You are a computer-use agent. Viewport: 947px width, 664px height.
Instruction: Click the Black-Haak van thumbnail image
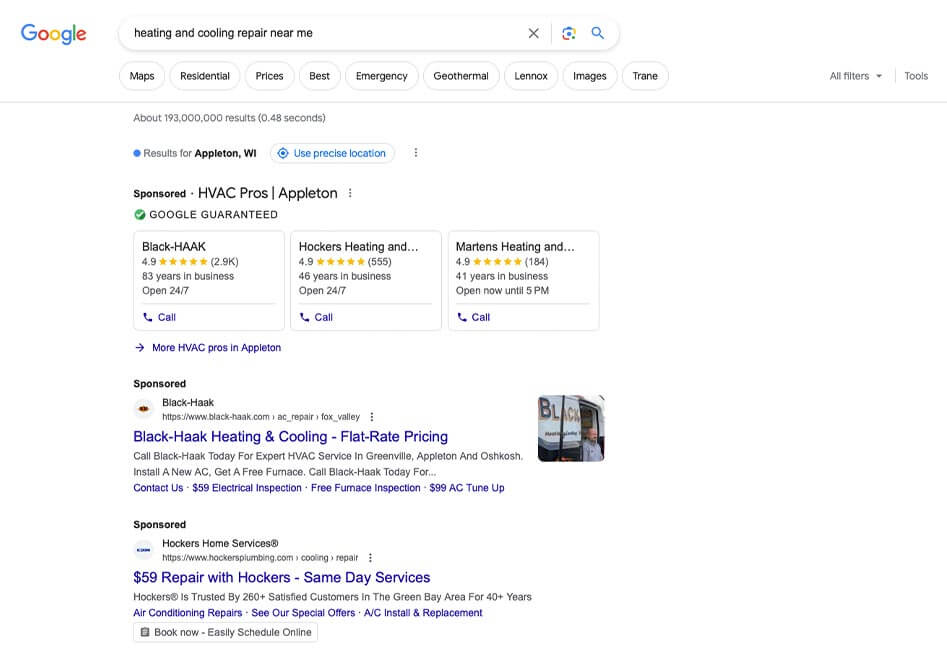[x=571, y=428]
